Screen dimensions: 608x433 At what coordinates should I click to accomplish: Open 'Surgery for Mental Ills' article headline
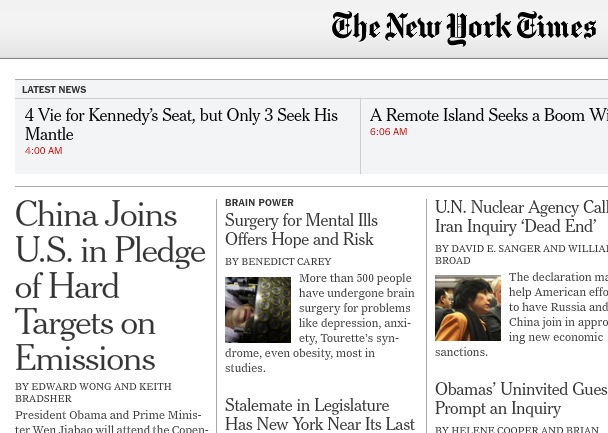pos(301,230)
